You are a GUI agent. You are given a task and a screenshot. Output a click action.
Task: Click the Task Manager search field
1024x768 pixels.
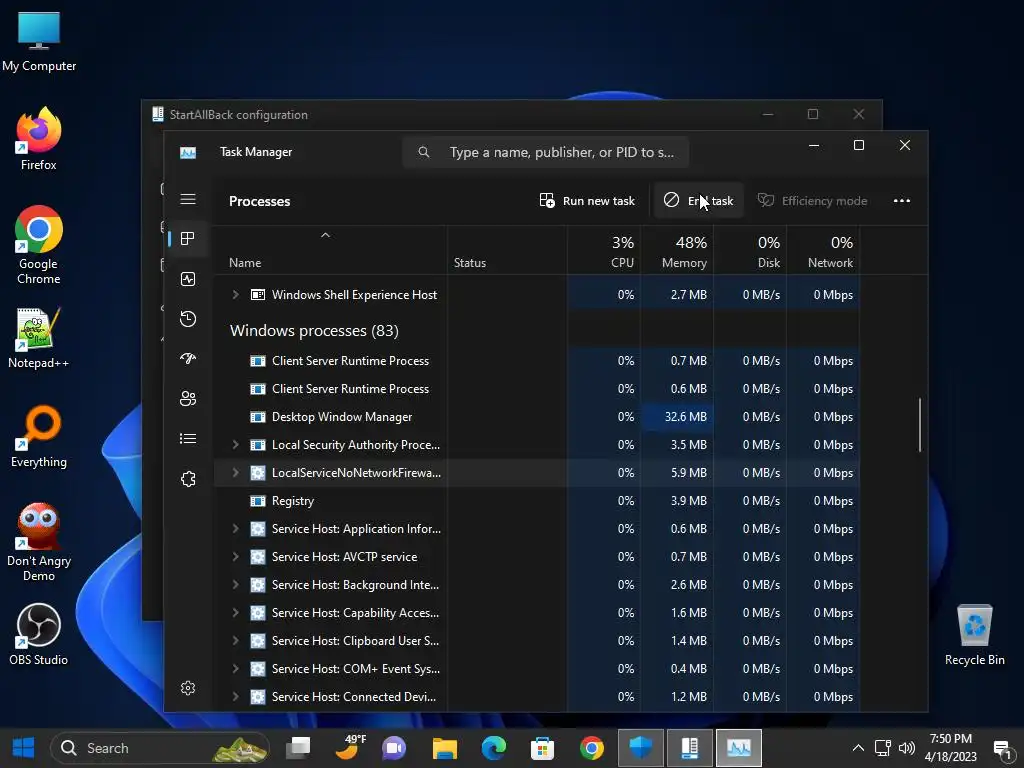[x=546, y=152]
